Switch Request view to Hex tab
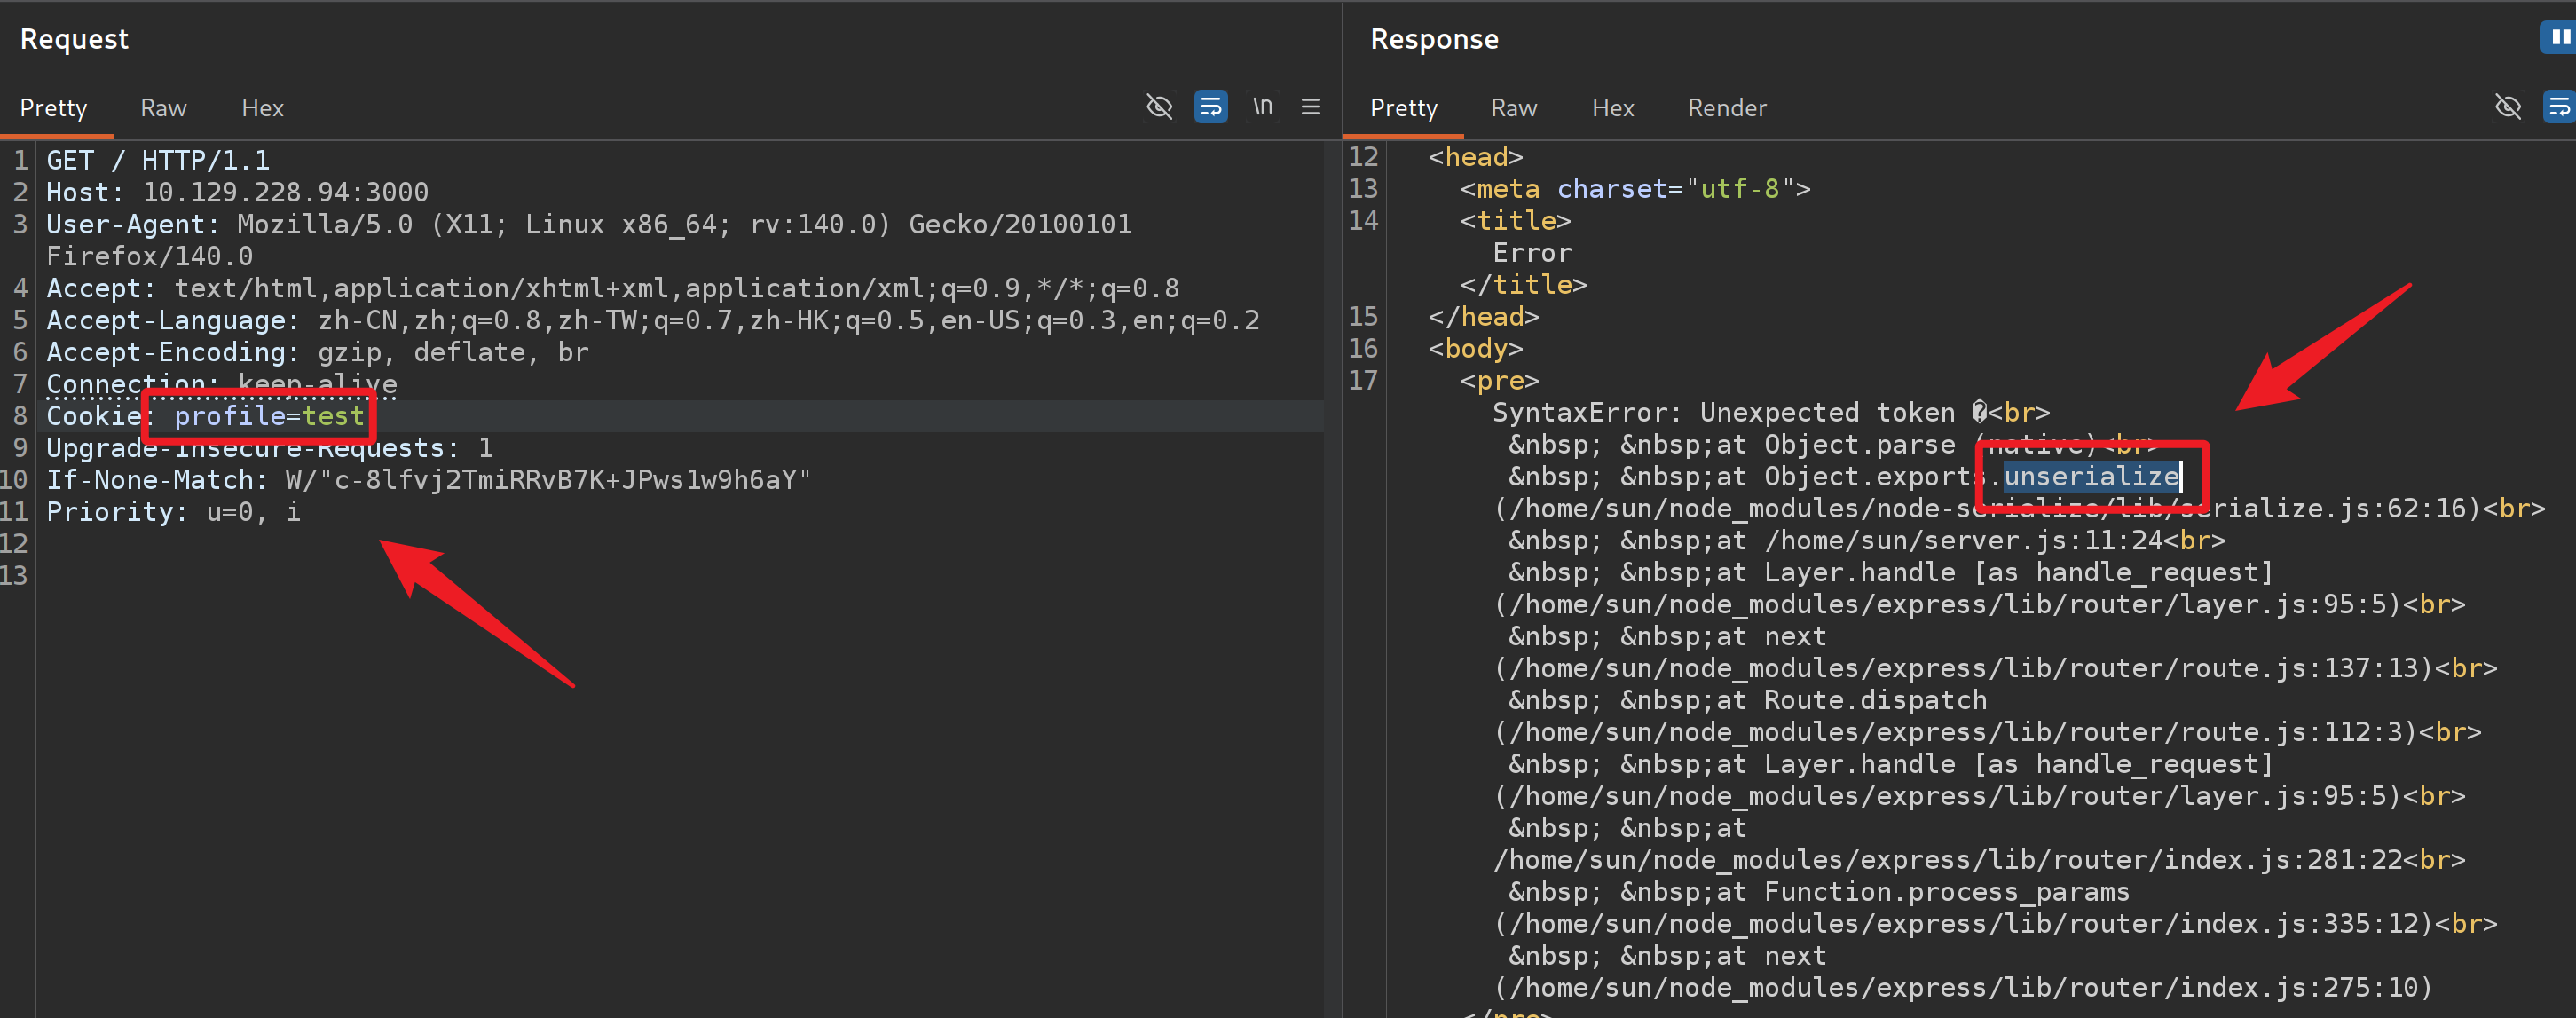This screenshot has width=2576, height=1018. (262, 108)
